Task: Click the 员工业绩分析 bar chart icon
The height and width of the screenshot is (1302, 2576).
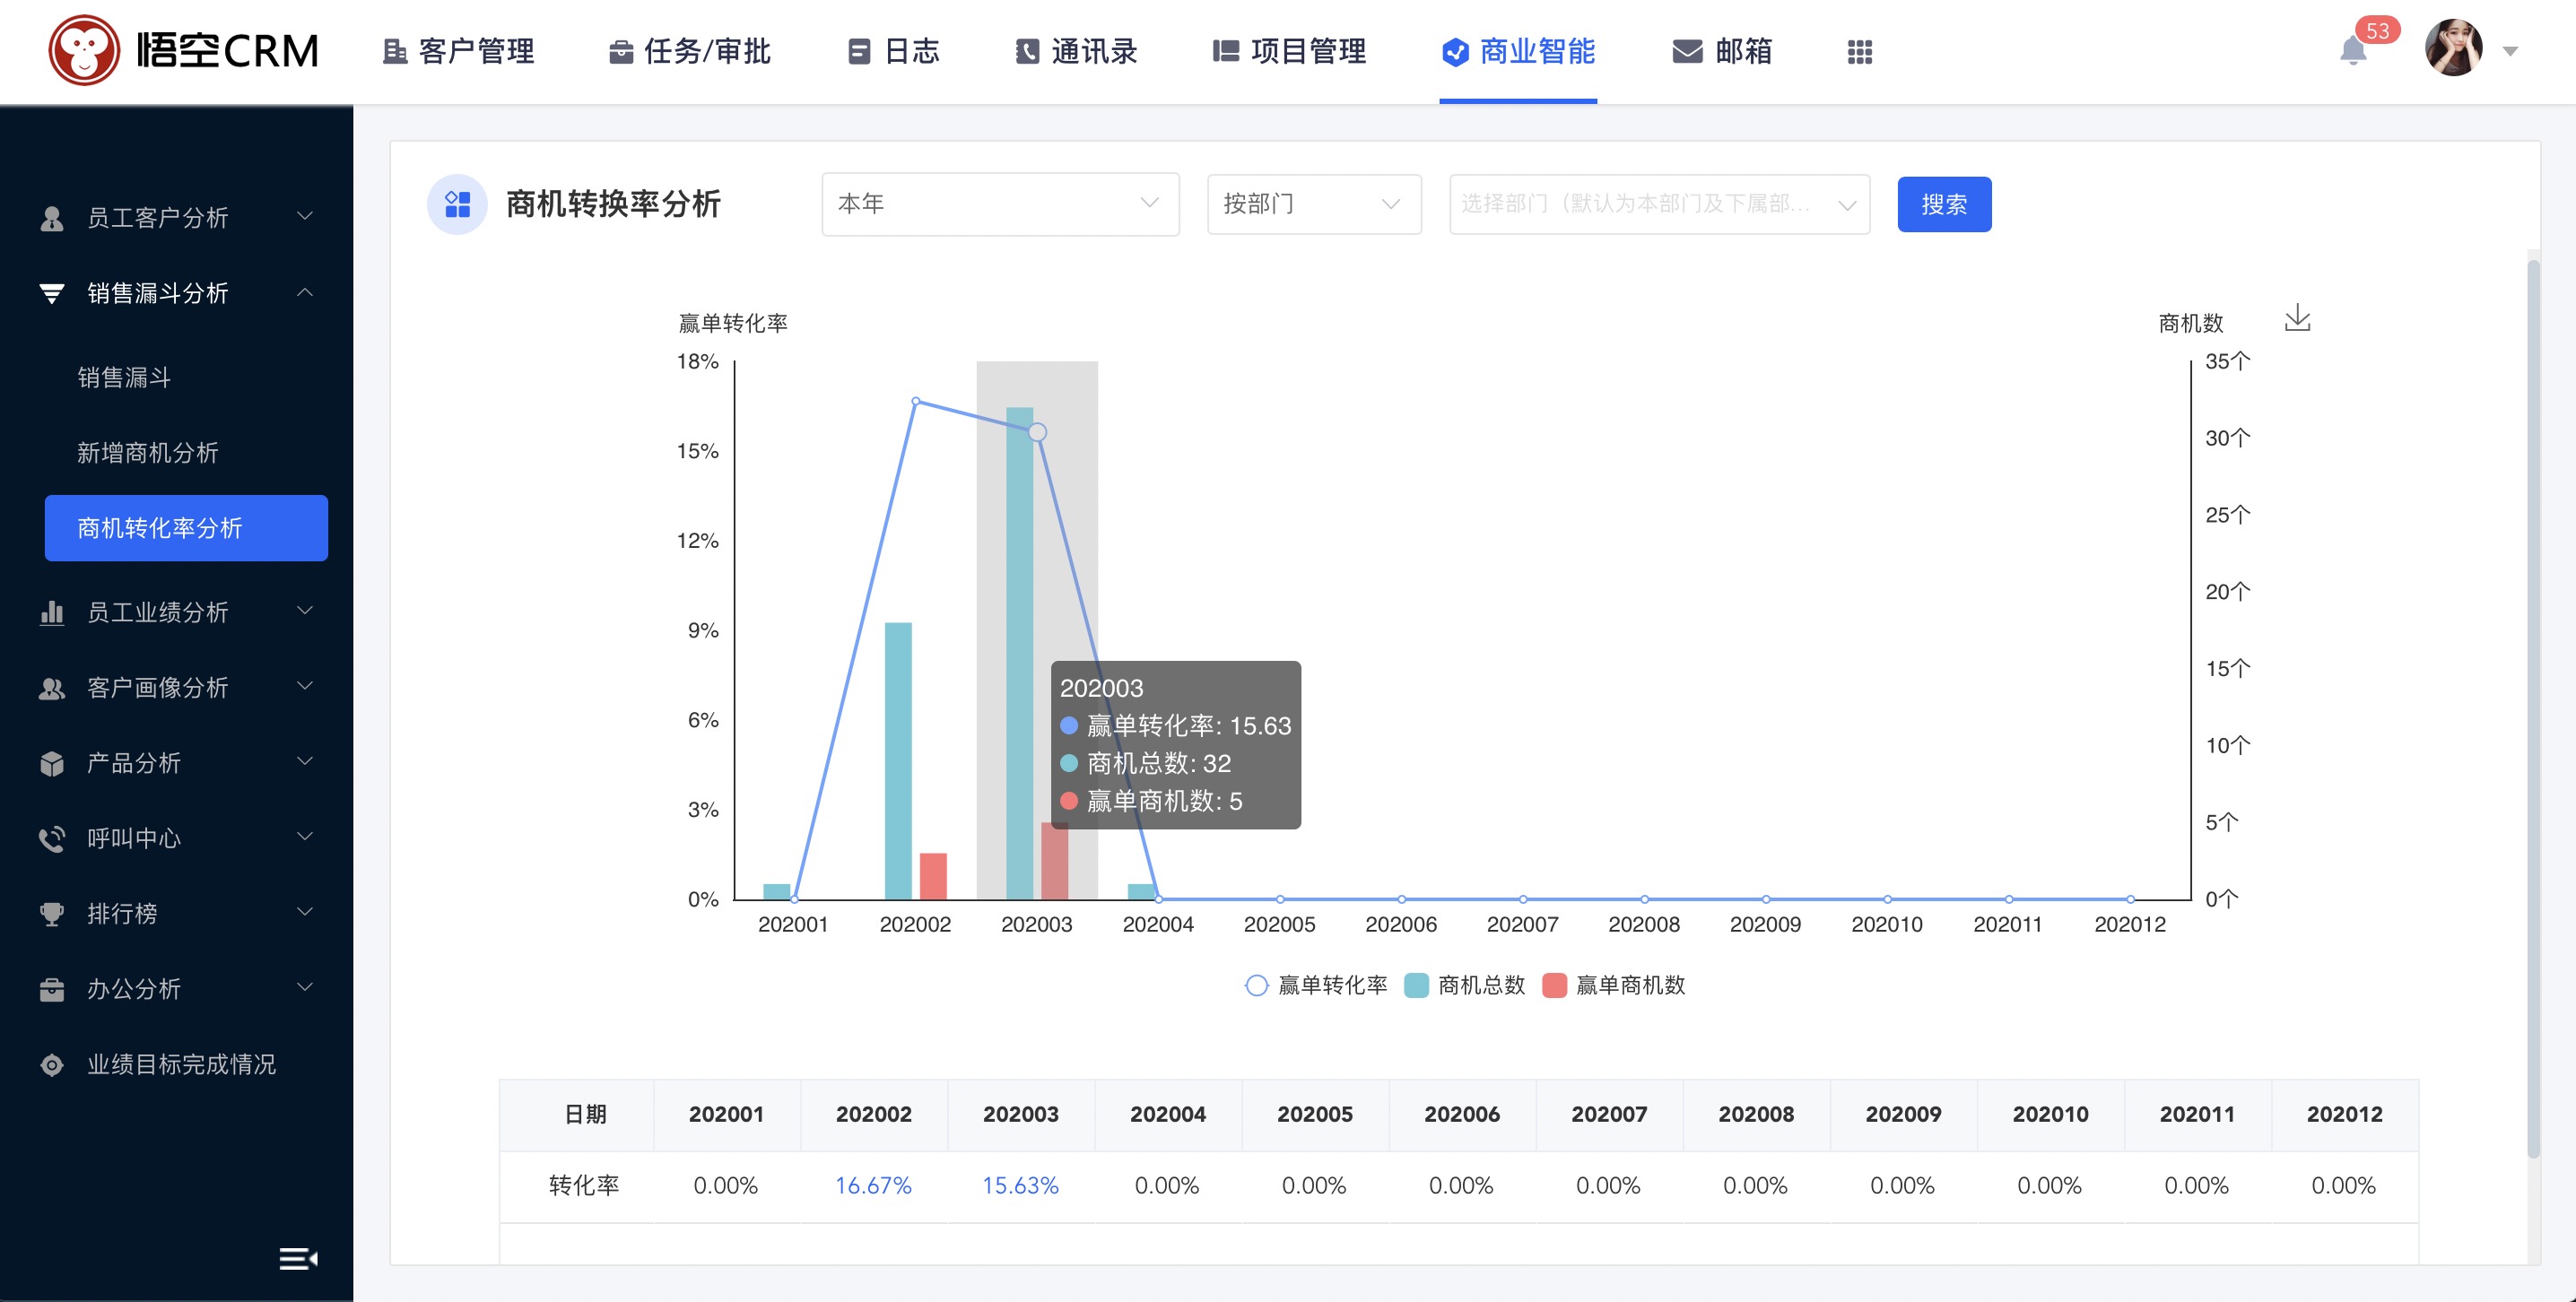Action: click(x=52, y=612)
